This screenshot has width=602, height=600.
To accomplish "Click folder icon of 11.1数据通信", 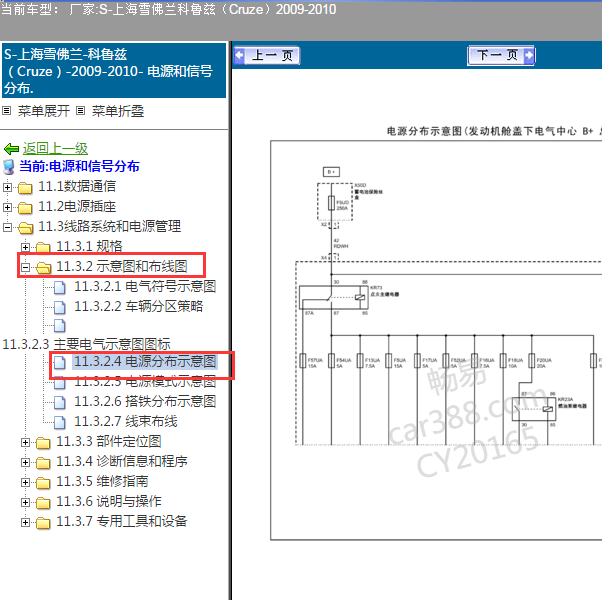I will (25, 188).
